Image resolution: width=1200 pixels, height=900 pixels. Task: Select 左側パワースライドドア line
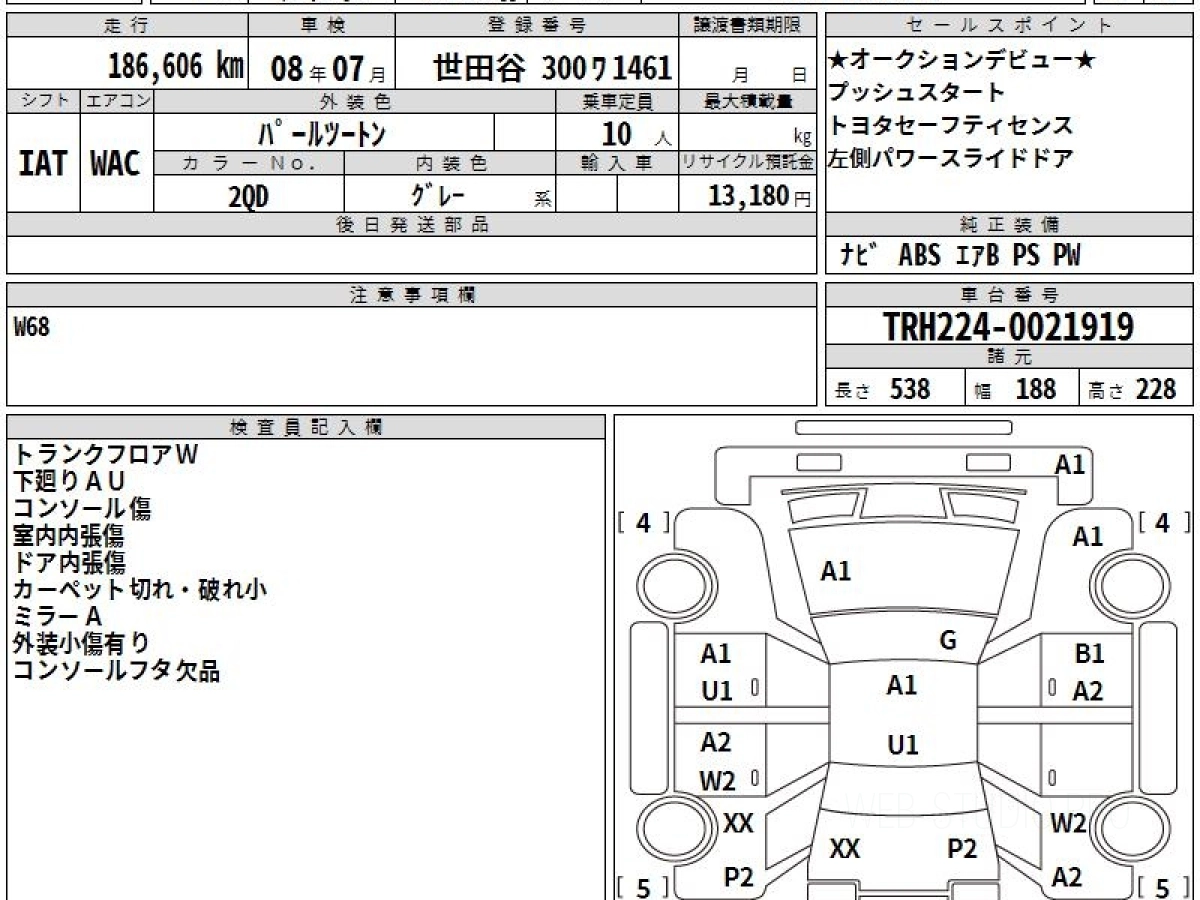click(x=951, y=158)
